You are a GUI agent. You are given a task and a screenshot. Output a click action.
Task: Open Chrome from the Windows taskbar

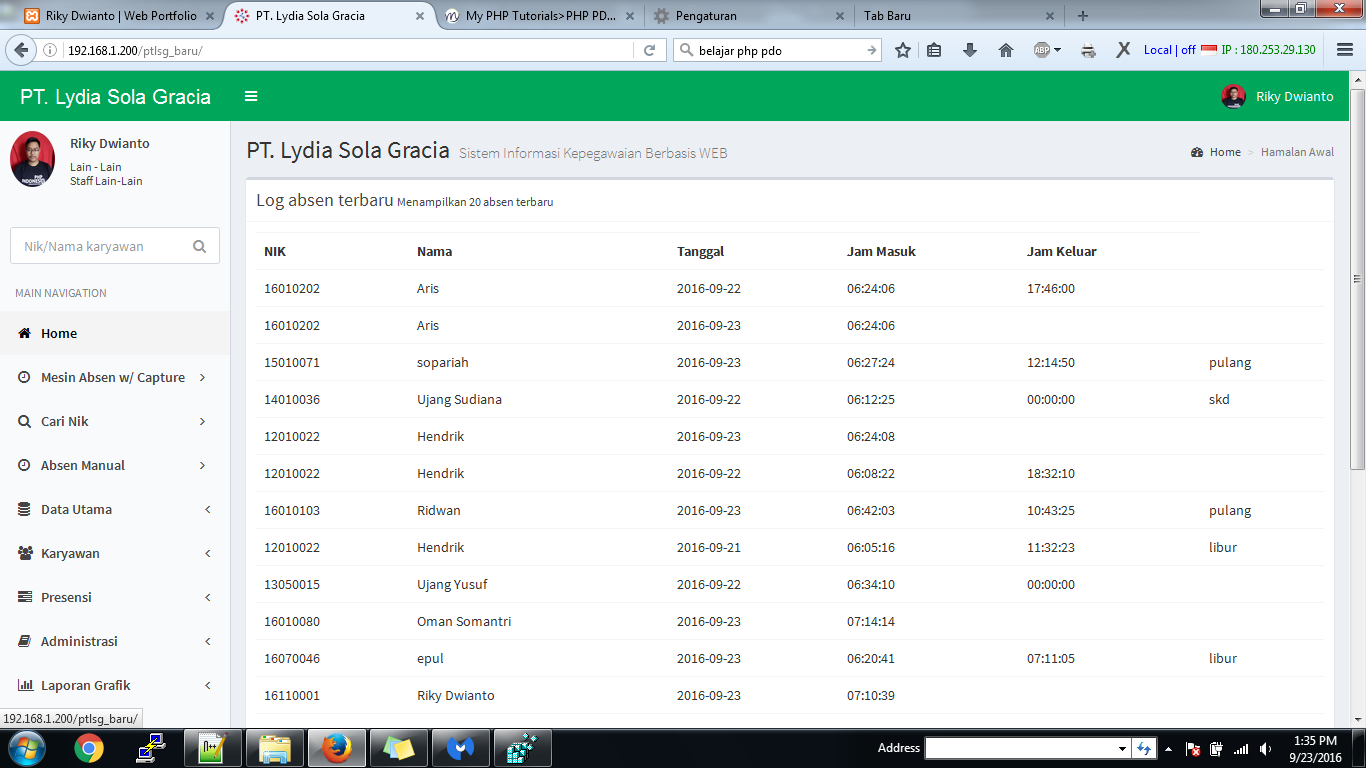89,748
